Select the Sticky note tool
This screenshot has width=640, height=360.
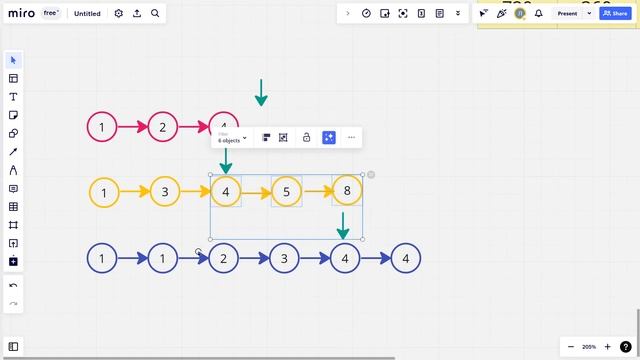pyautogui.click(x=13, y=115)
